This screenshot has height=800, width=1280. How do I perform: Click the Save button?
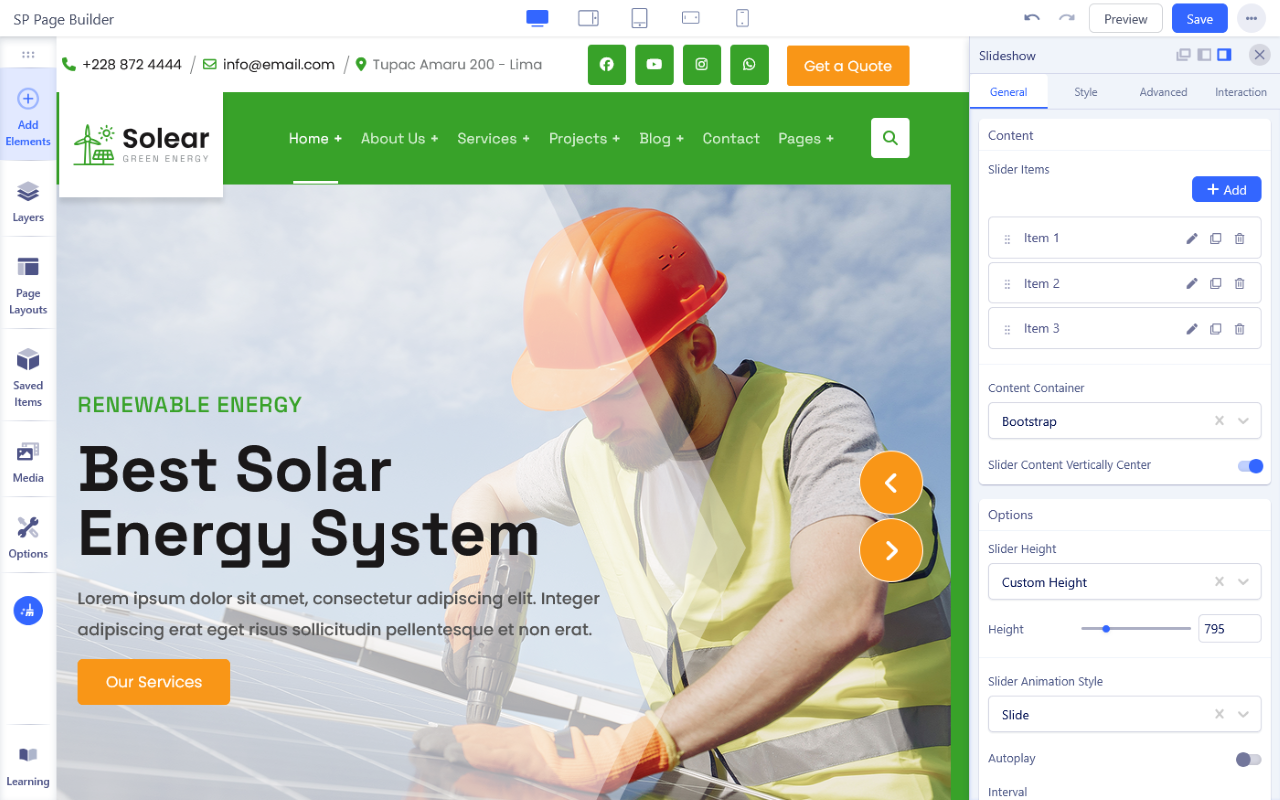pos(1199,19)
